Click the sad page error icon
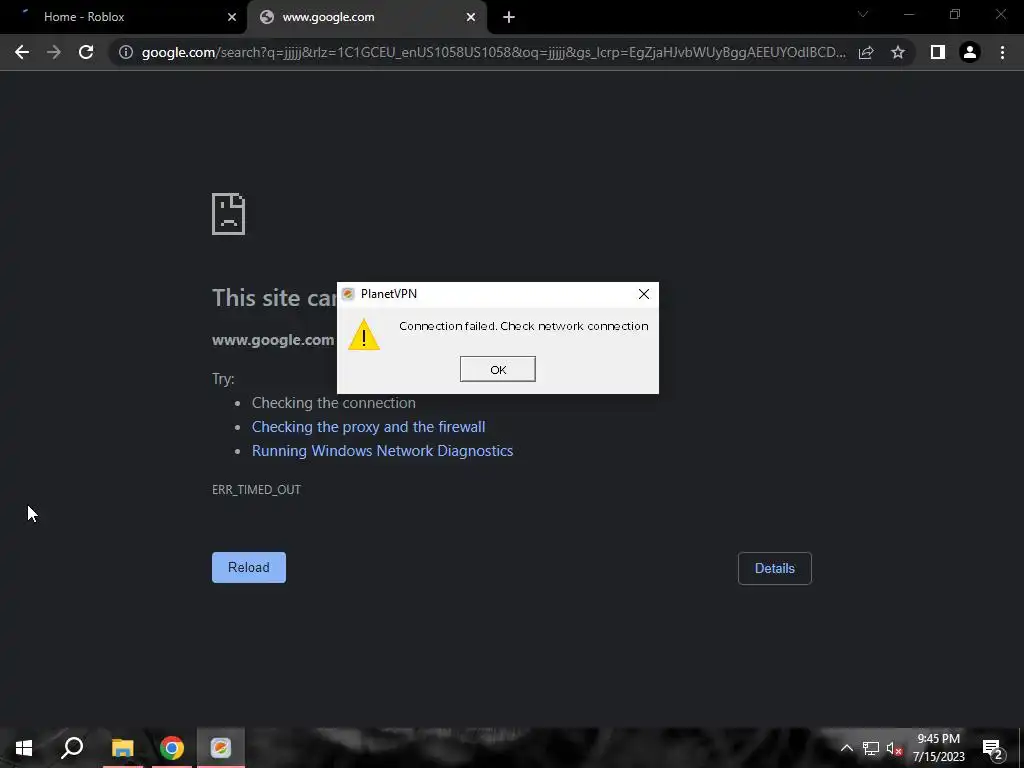1024x768 pixels. pos(229,214)
